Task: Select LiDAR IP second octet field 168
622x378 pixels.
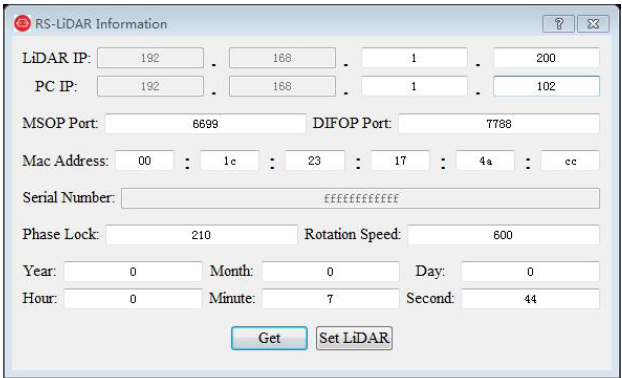Action: coord(282,58)
